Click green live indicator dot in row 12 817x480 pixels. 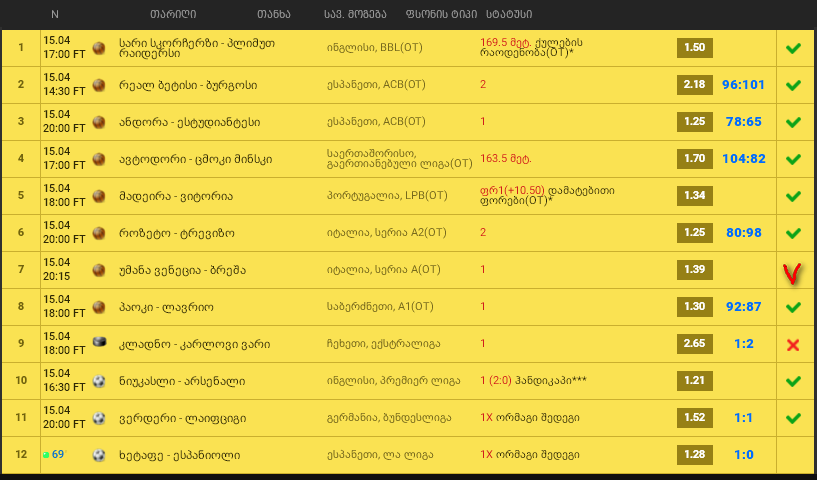point(46,455)
